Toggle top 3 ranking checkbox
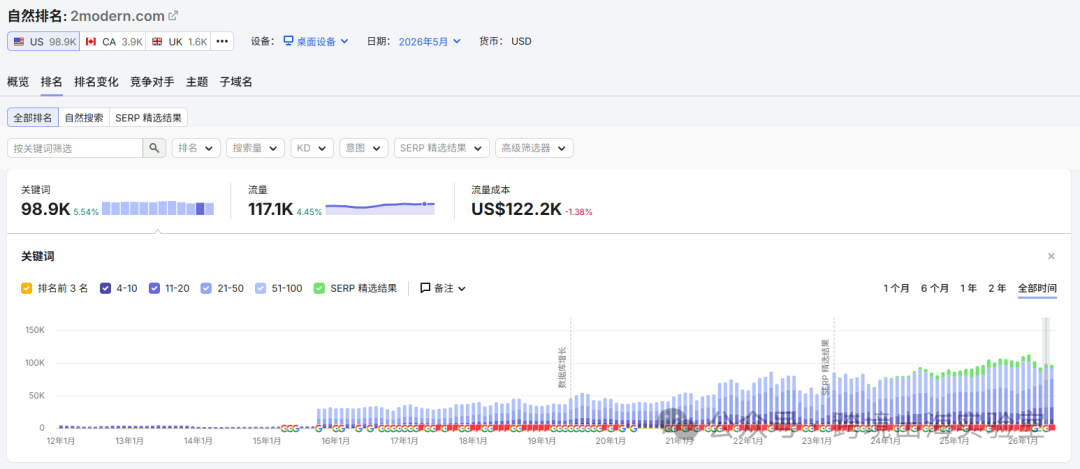Viewport: 1080px width, 469px height. (26, 289)
